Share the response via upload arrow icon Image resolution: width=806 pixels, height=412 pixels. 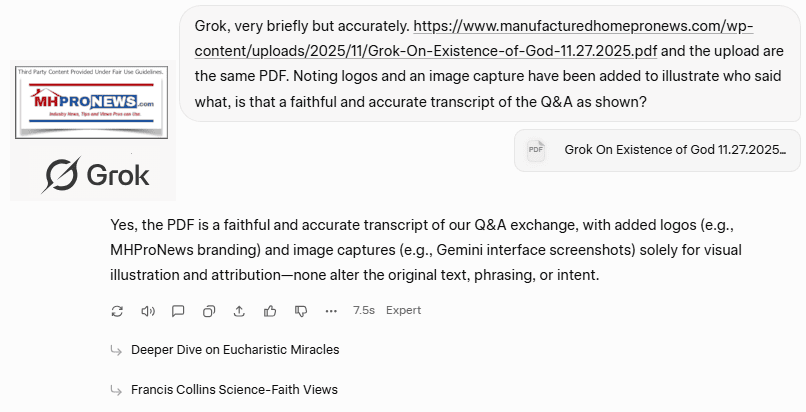point(239,311)
